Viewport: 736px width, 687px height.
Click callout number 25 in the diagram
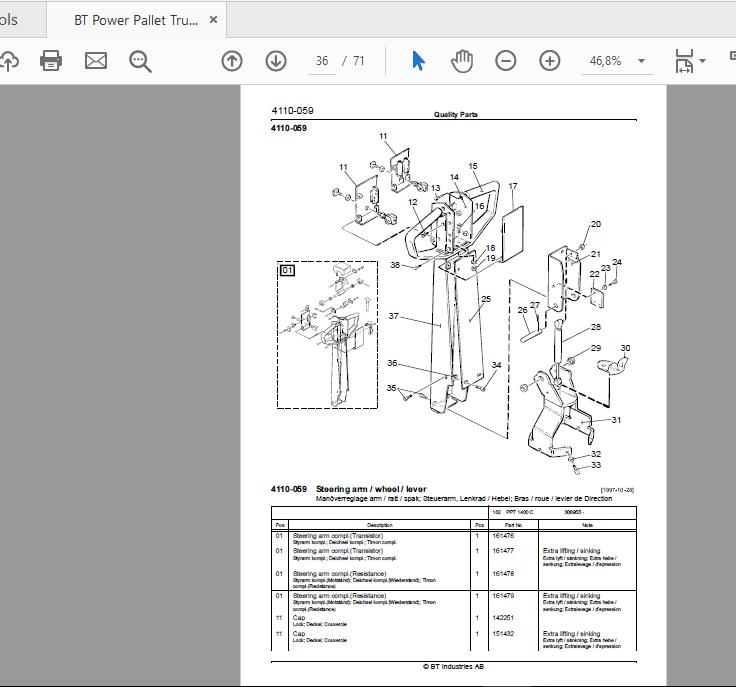click(x=486, y=299)
